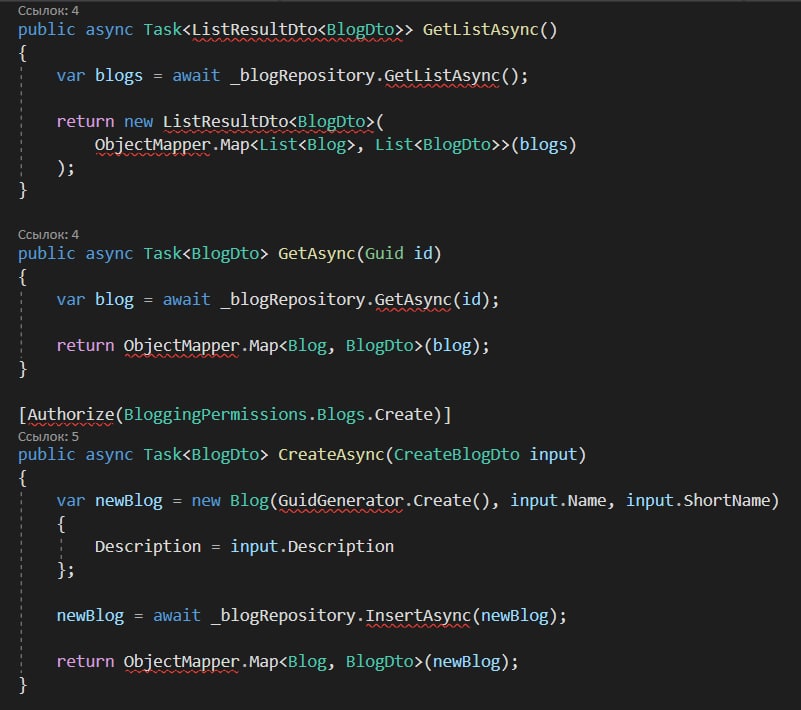Image resolution: width=801 pixels, height=710 pixels.
Task: Open the 'Ссылок: 5' CodeLens above CreateAsync
Action: pos(49,437)
